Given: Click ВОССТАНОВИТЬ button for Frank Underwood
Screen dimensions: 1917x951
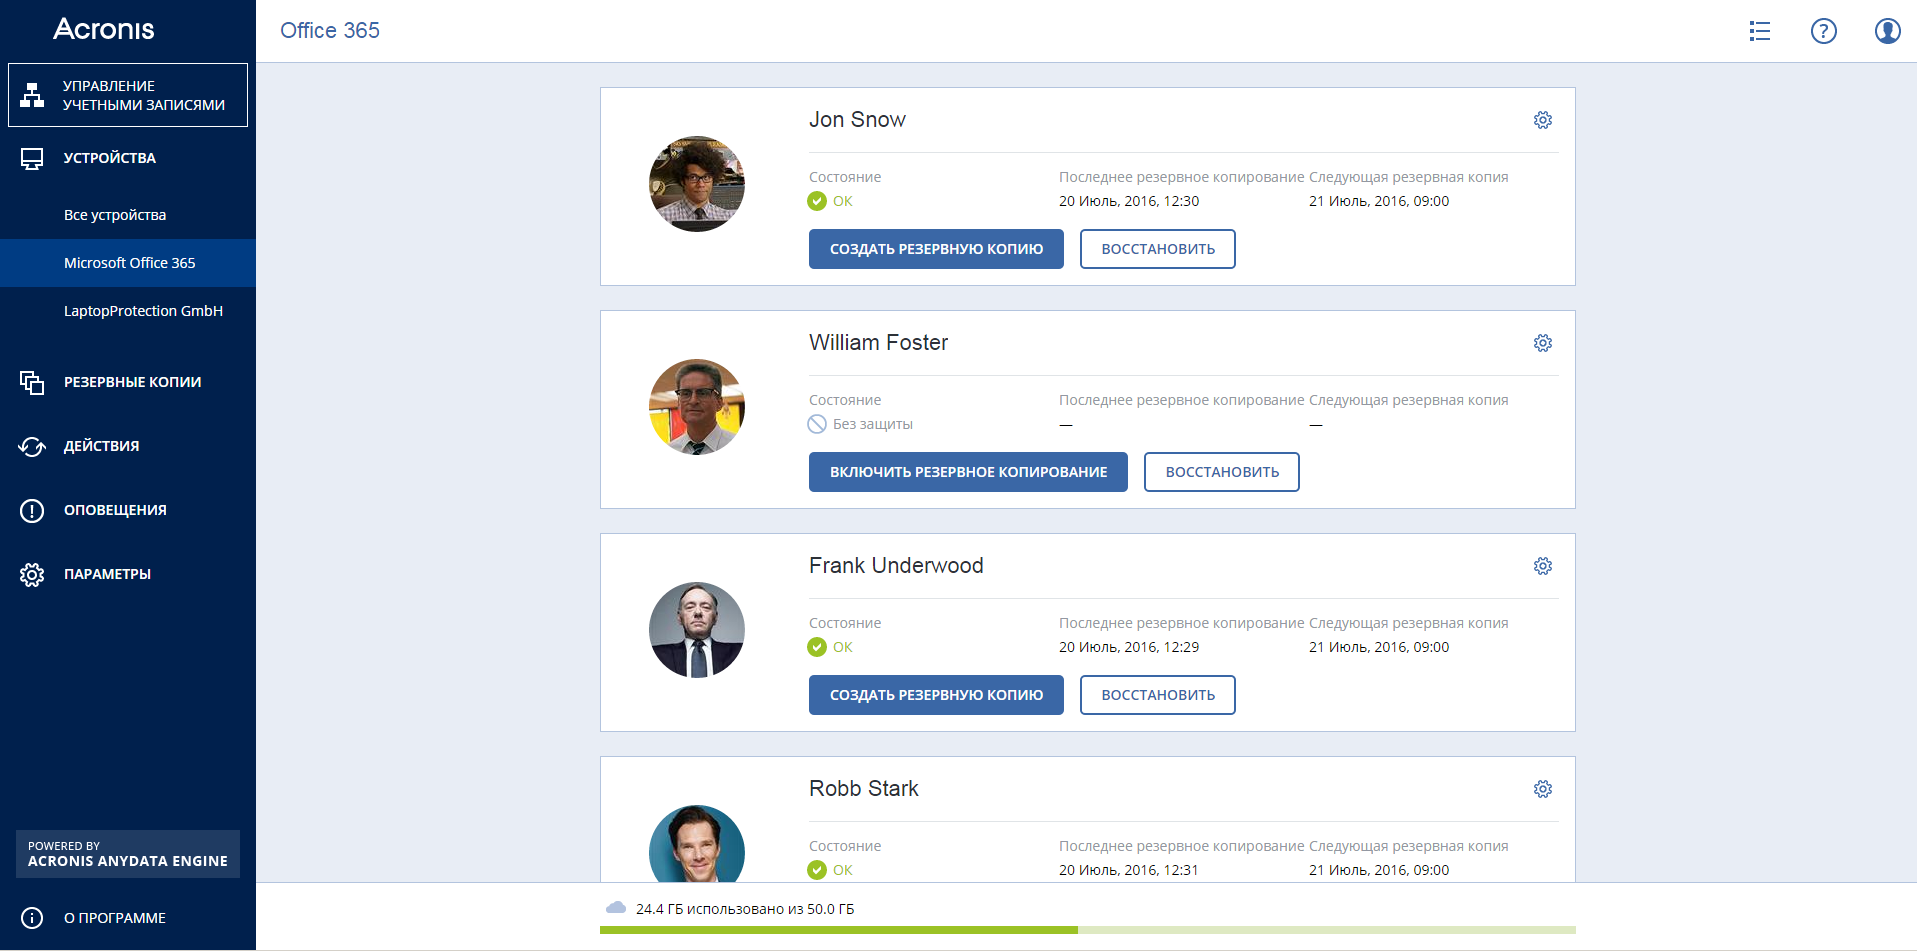Looking at the screenshot, I should pyautogui.click(x=1158, y=695).
